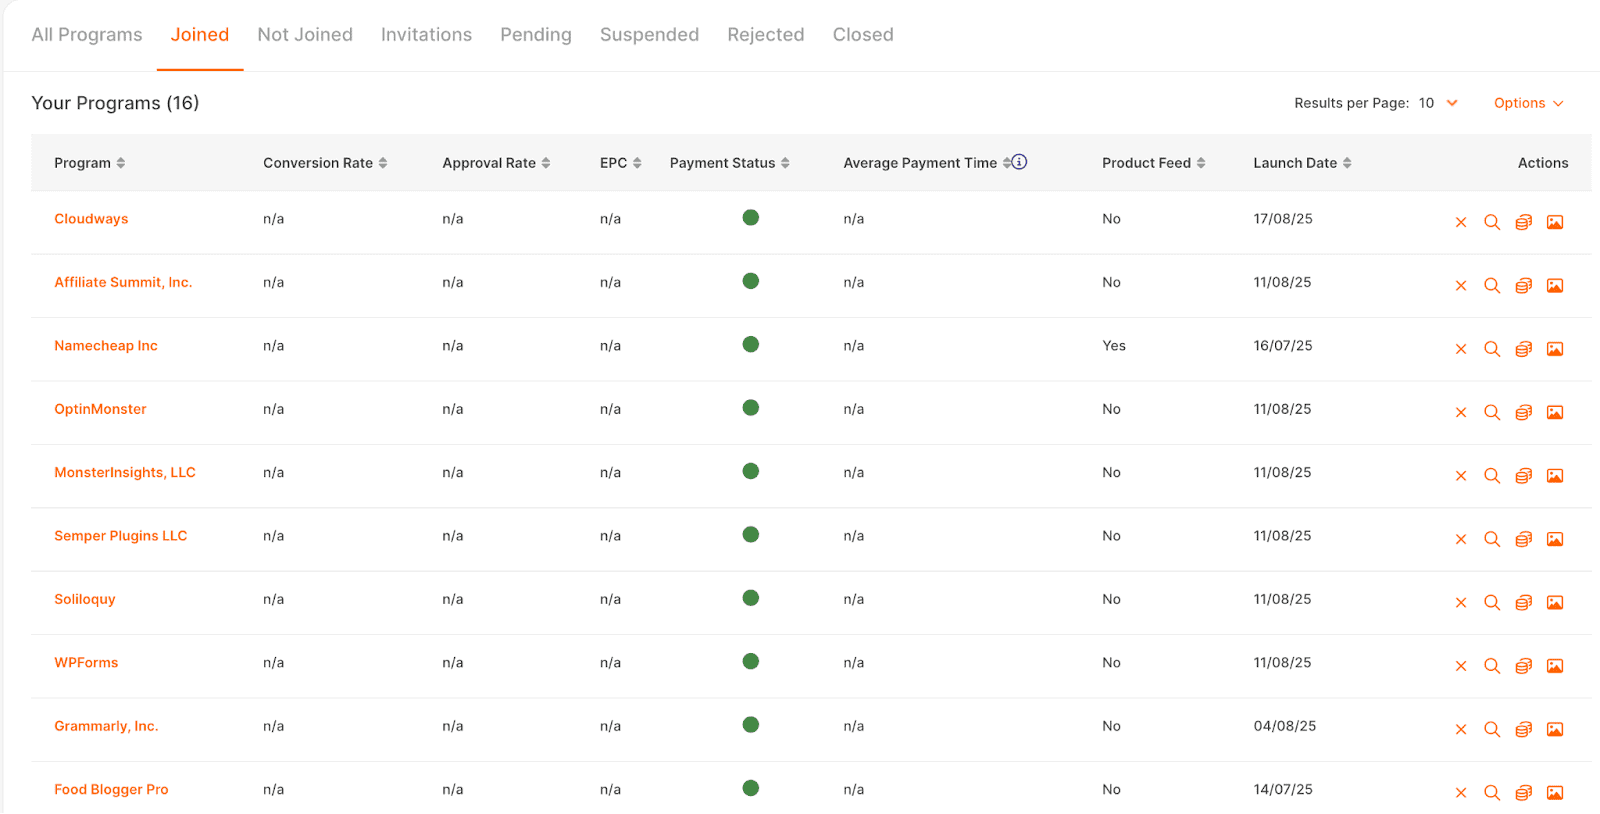Image resolution: width=1600 pixels, height=814 pixels.
Task: Click the X icon for Grammarly row
Action: coord(1461,729)
